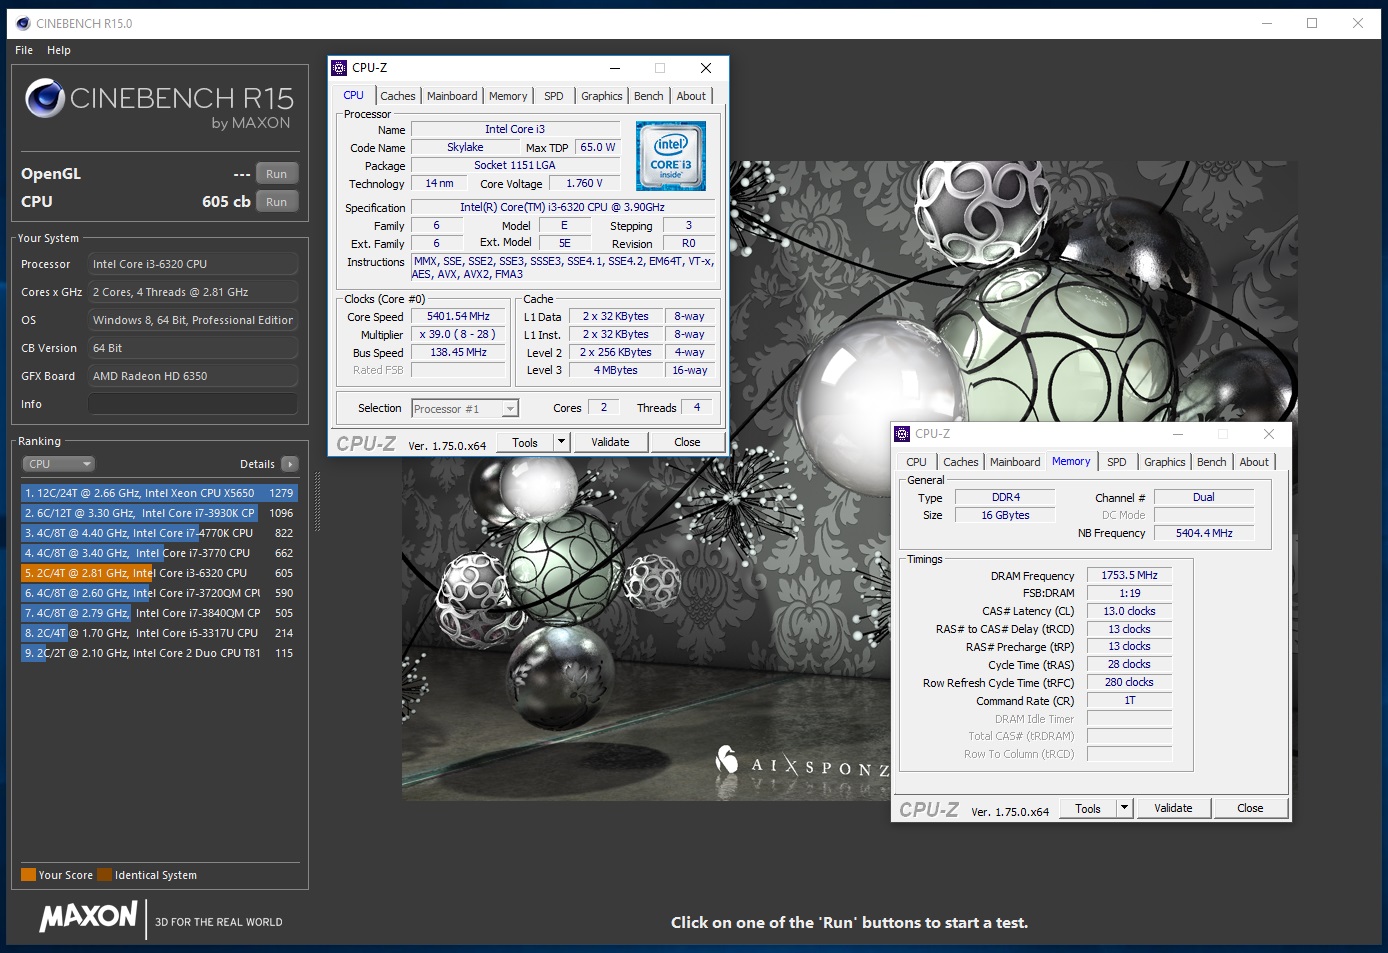The width and height of the screenshot is (1388, 953).
Task: Switch to Memory tab in top CPU-Z window
Action: (x=508, y=96)
